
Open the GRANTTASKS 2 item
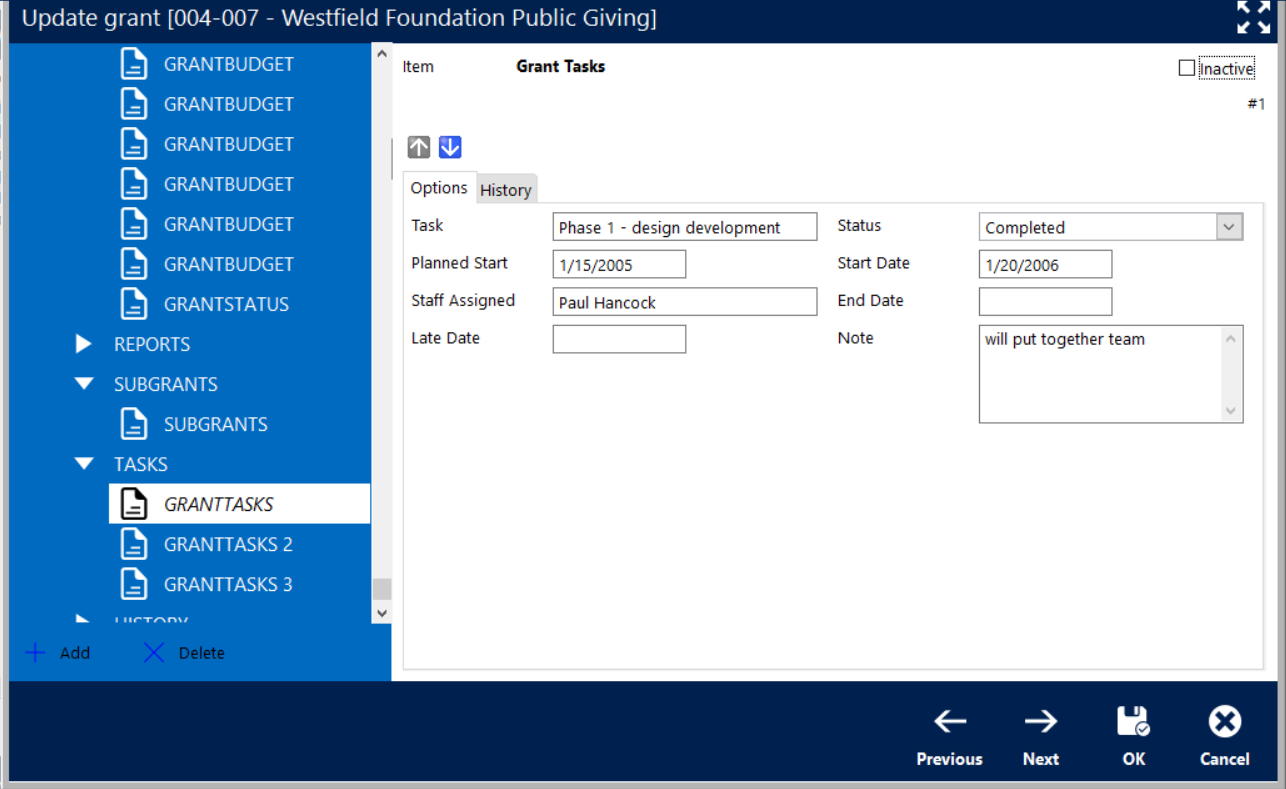(228, 544)
